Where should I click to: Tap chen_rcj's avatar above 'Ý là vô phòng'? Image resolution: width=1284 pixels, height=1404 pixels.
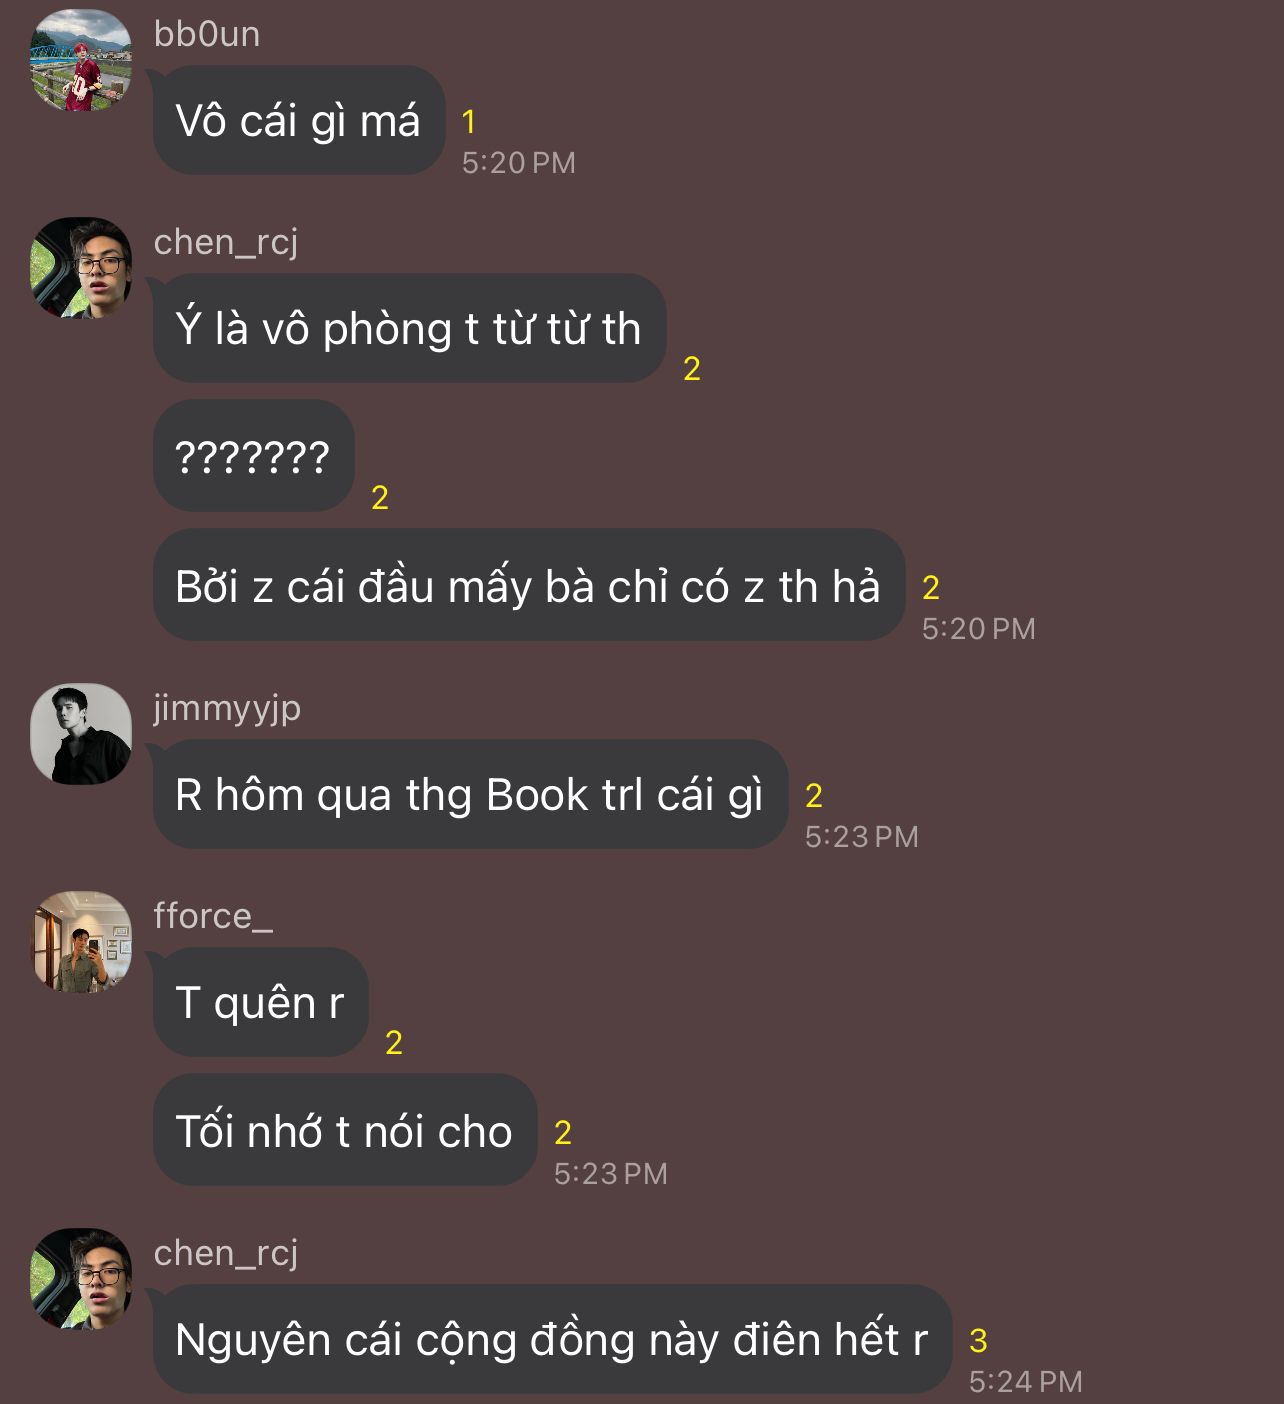81,268
